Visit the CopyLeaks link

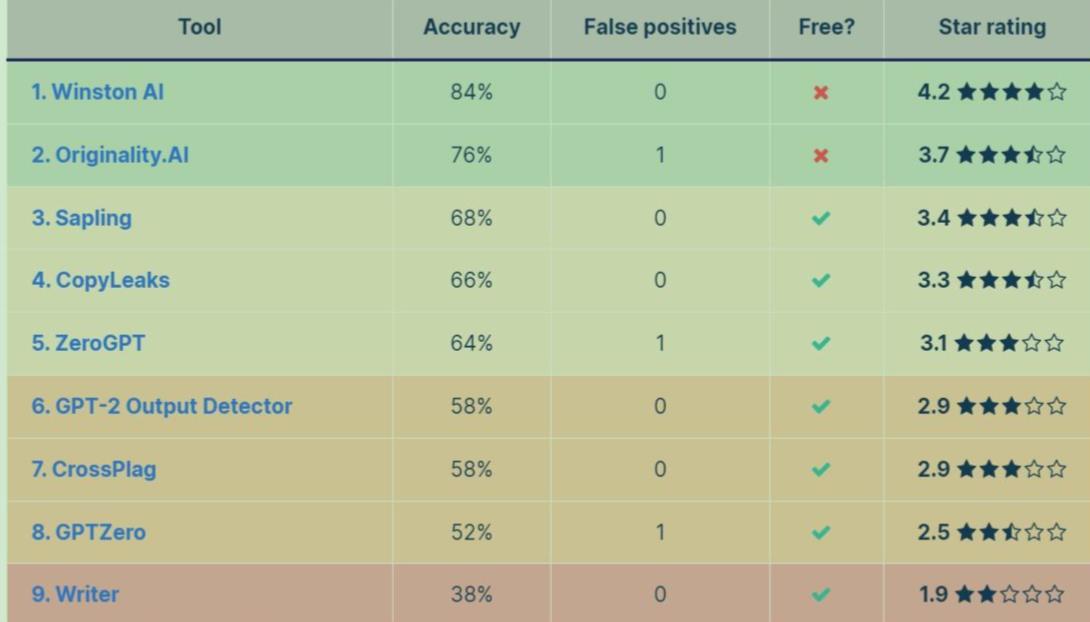click(100, 280)
